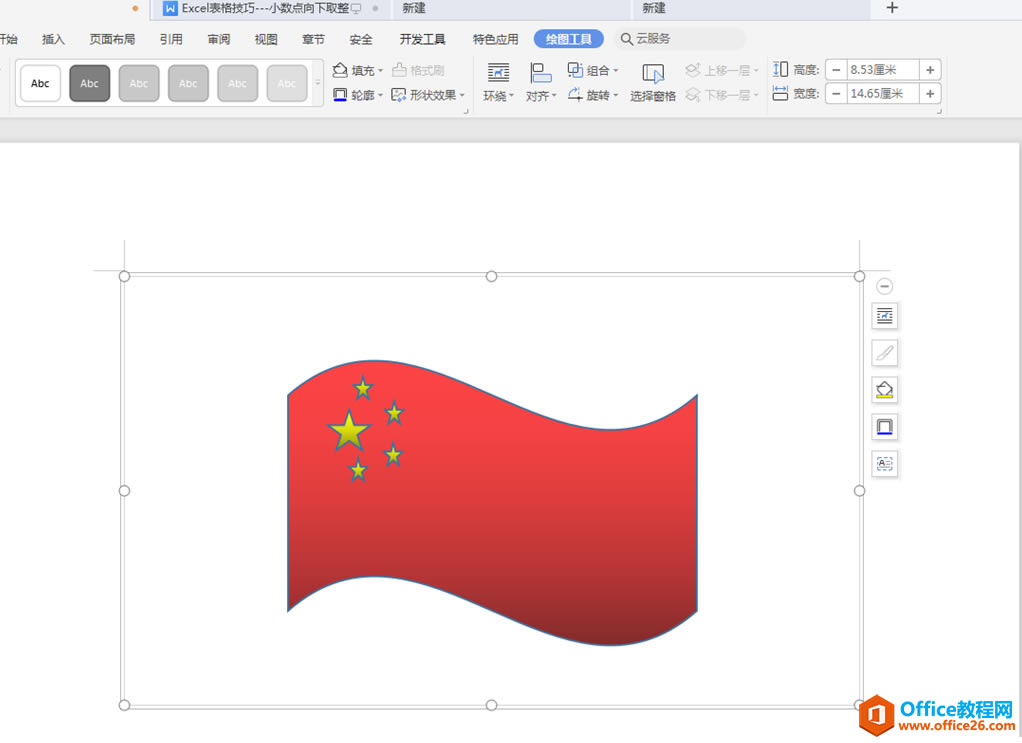The width and height of the screenshot is (1022, 743).
Task: Select the 绘图工具 drawing tools tab
Action: (568, 39)
